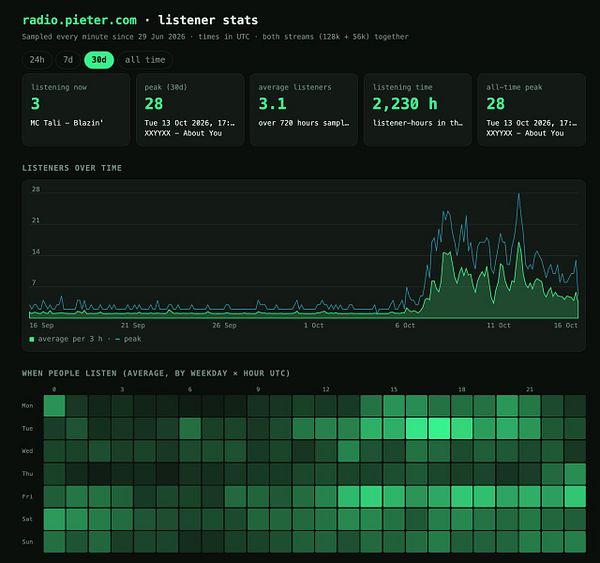This screenshot has width=600, height=563.
Task: Click the green average-per-3h legend square
Action: (x=32, y=339)
